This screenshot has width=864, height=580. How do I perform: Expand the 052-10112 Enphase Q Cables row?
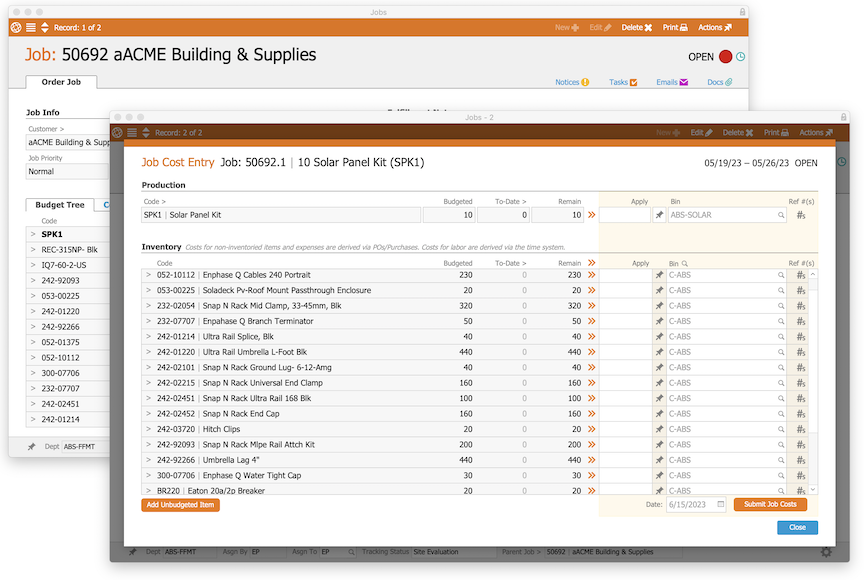click(x=148, y=275)
